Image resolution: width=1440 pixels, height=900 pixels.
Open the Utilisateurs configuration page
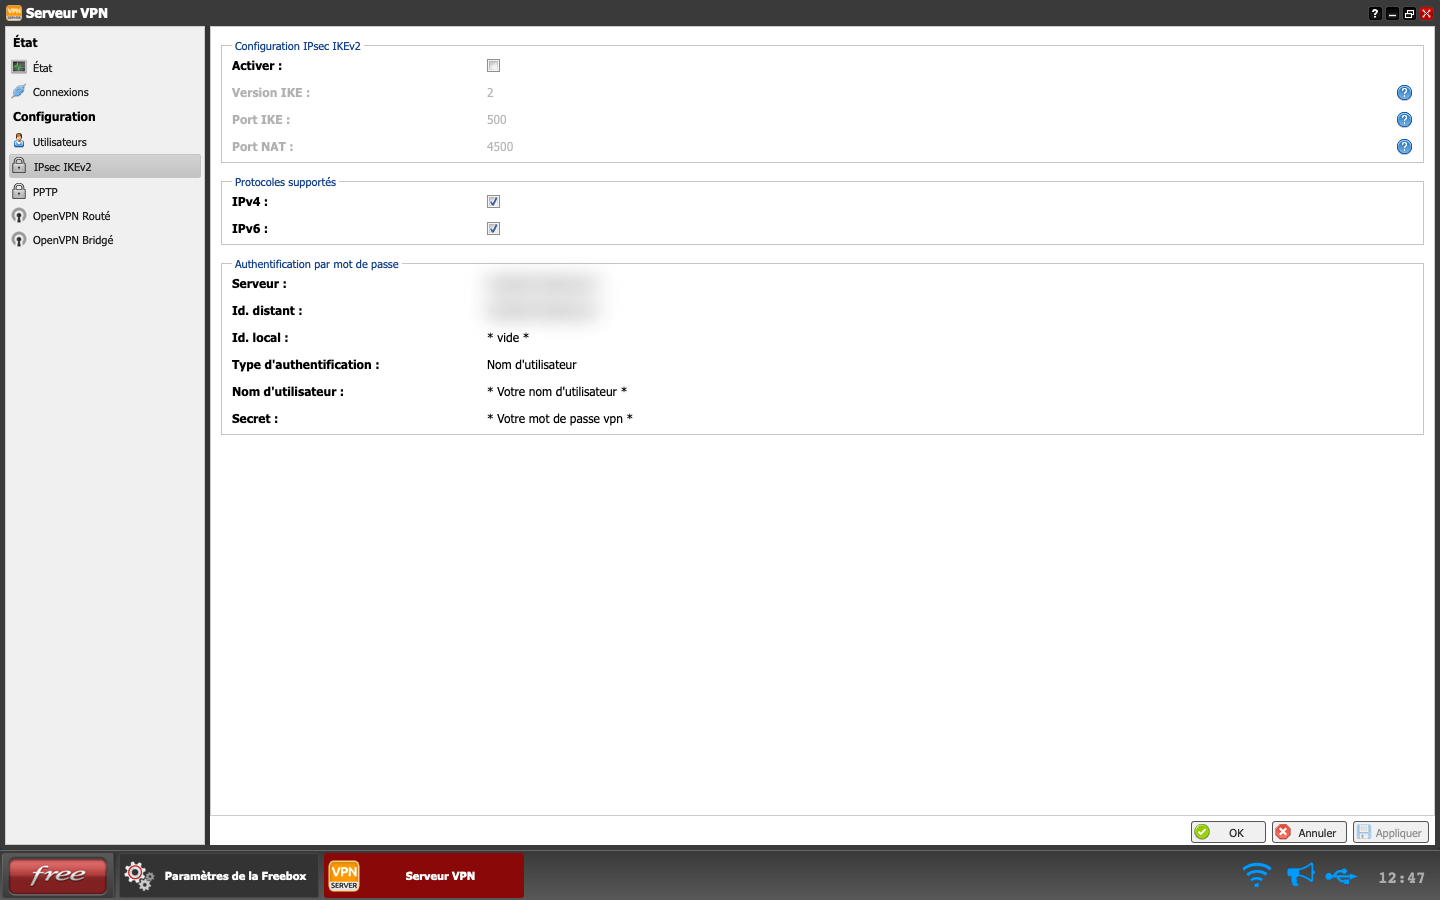click(105, 142)
